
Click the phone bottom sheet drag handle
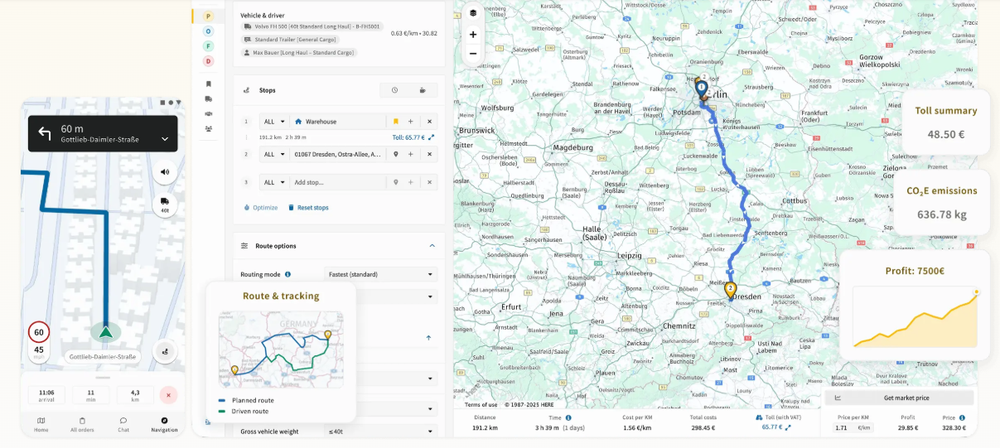[x=103, y=377]
